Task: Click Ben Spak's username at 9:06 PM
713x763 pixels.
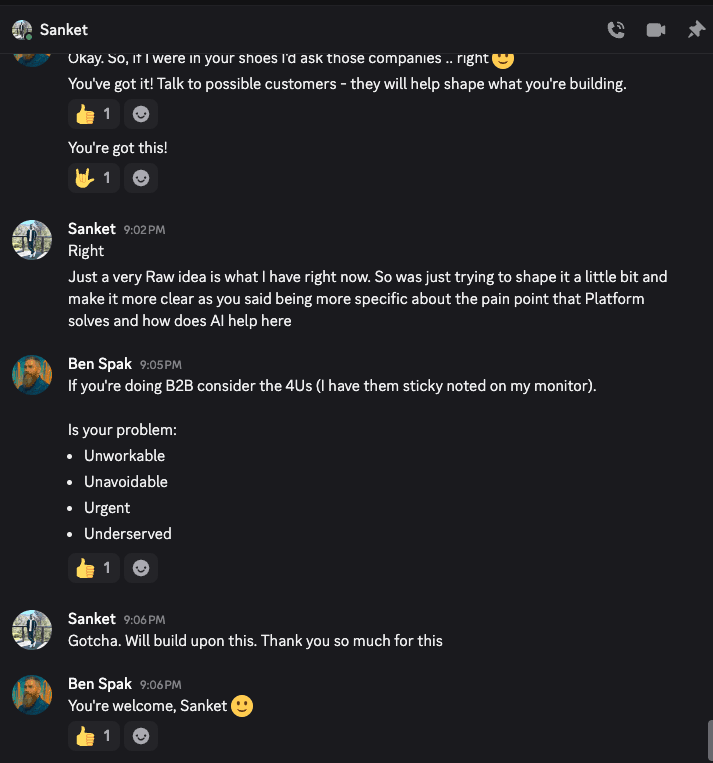Action: 100,684
